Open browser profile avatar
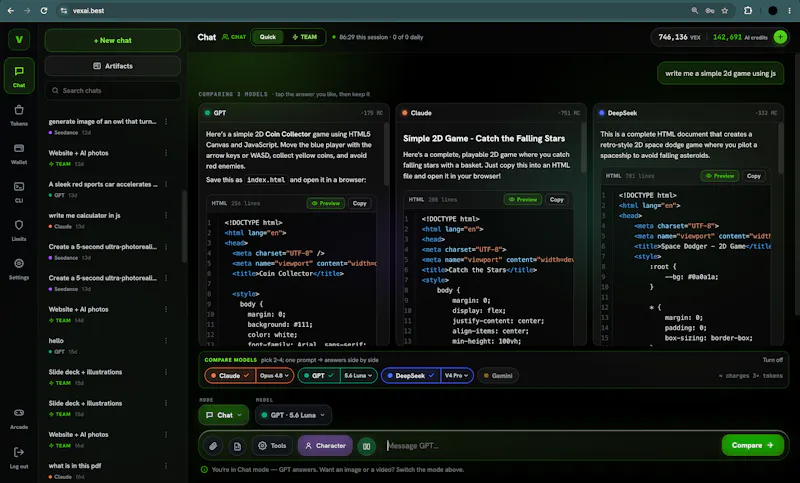The image size is (800, 483). (x=773, y=10)
